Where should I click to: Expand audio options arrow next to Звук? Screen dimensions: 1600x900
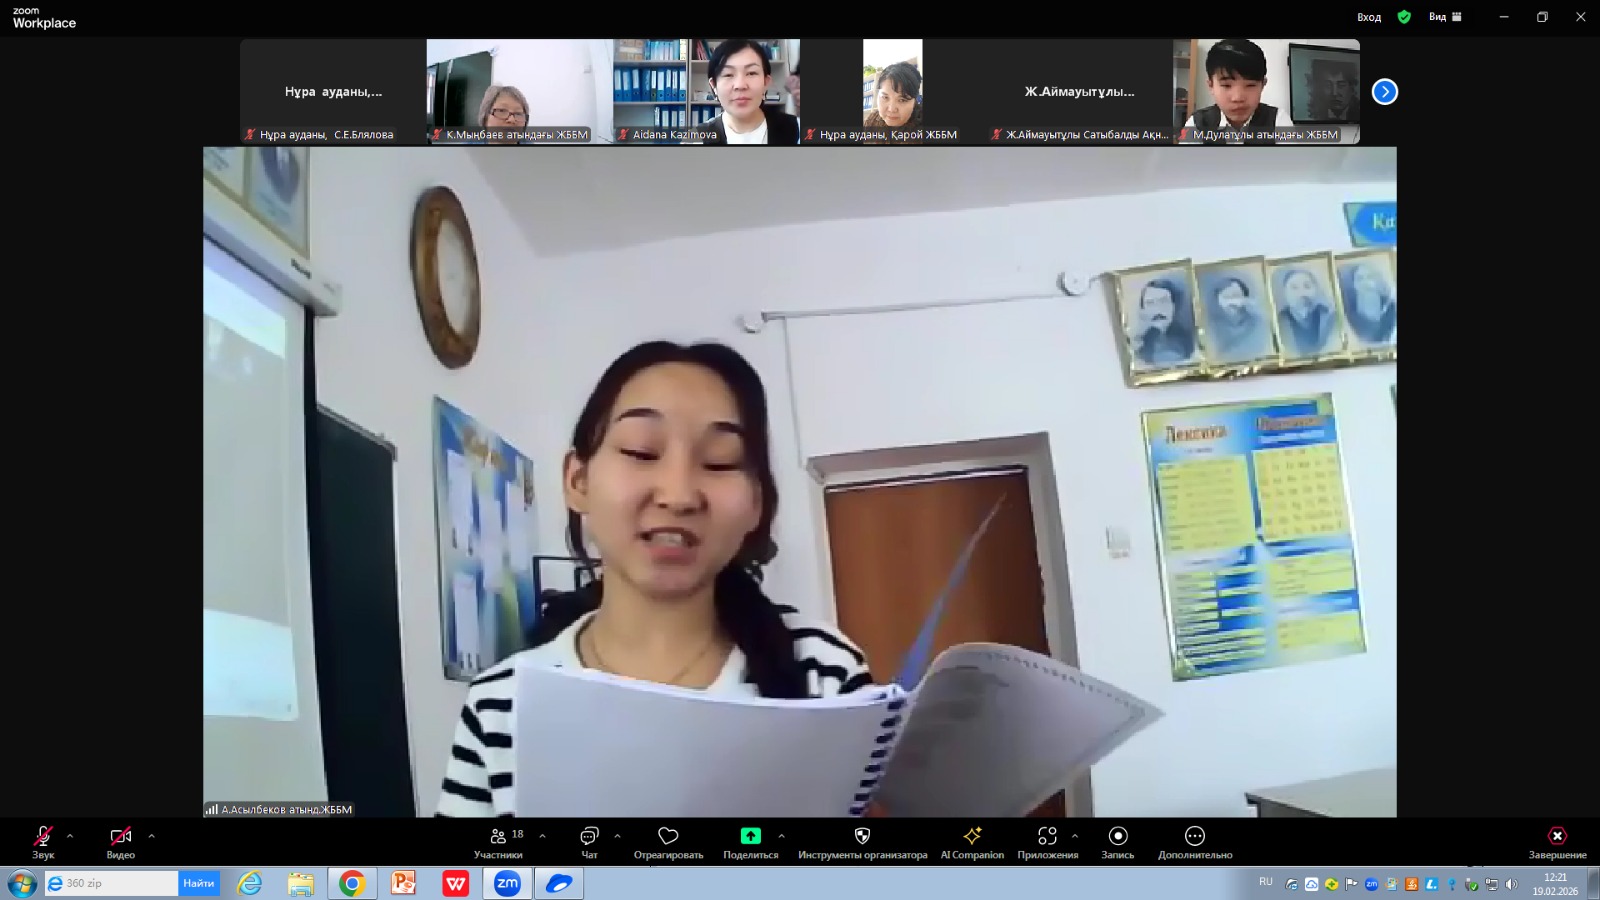point(70,836)
